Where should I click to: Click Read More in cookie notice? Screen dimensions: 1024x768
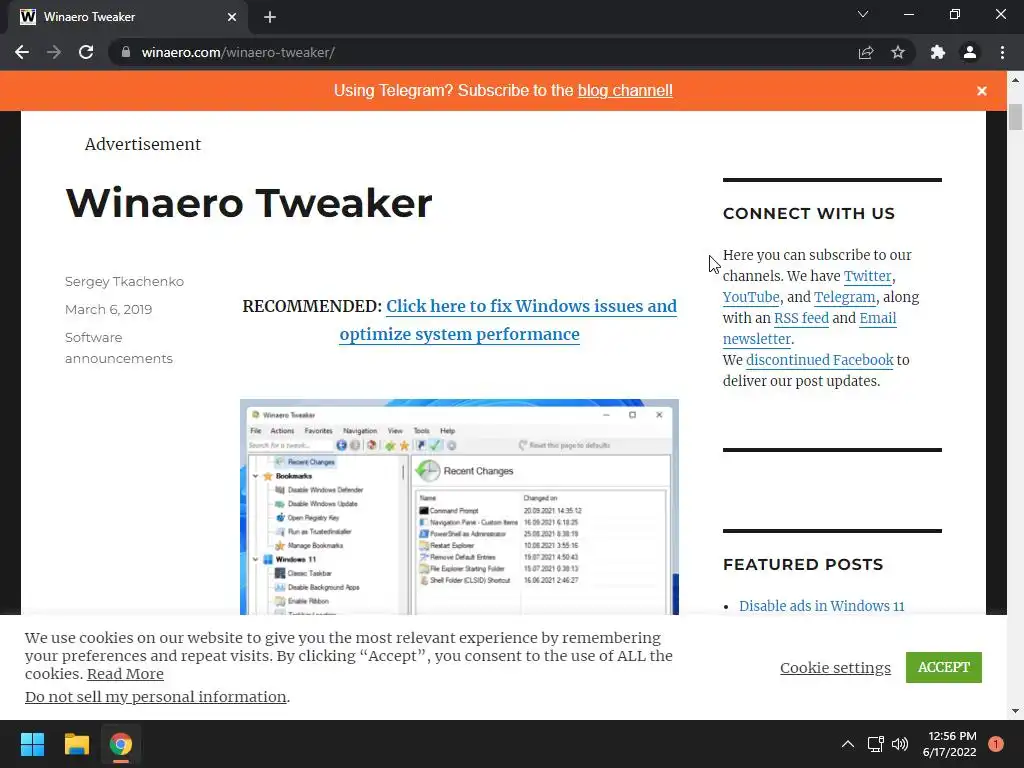point(125,674)
